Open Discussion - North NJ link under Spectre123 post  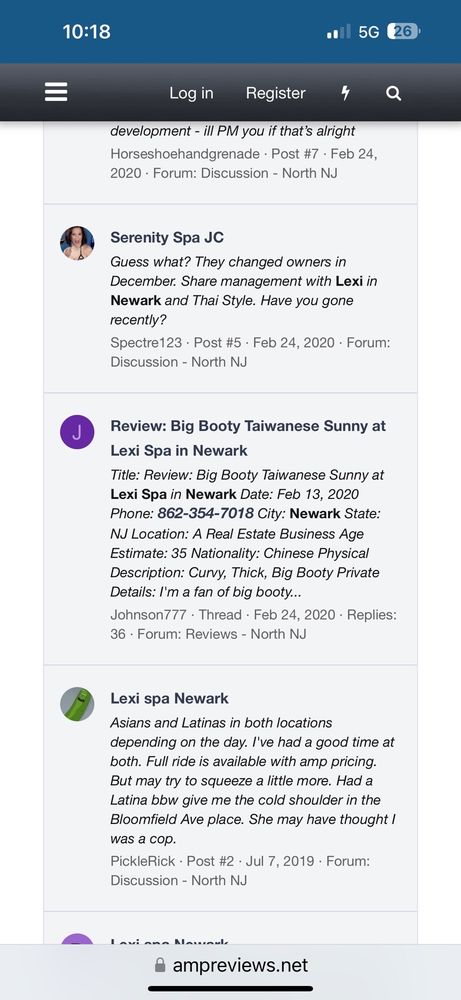tap(179, 362)
